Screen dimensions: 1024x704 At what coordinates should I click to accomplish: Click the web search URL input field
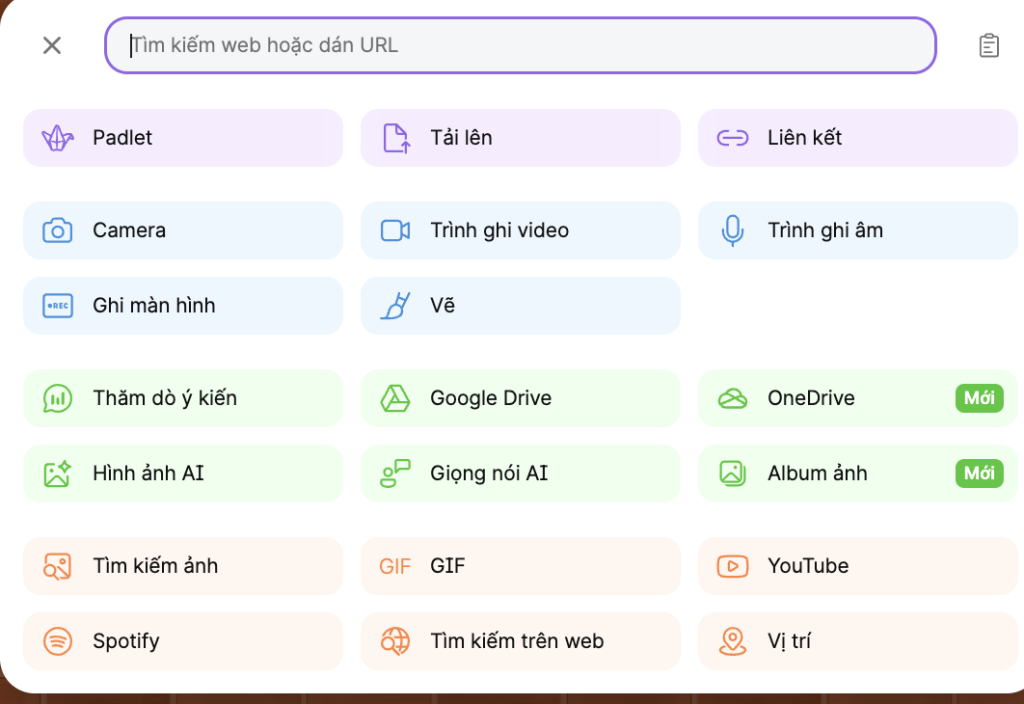point(520,46)
